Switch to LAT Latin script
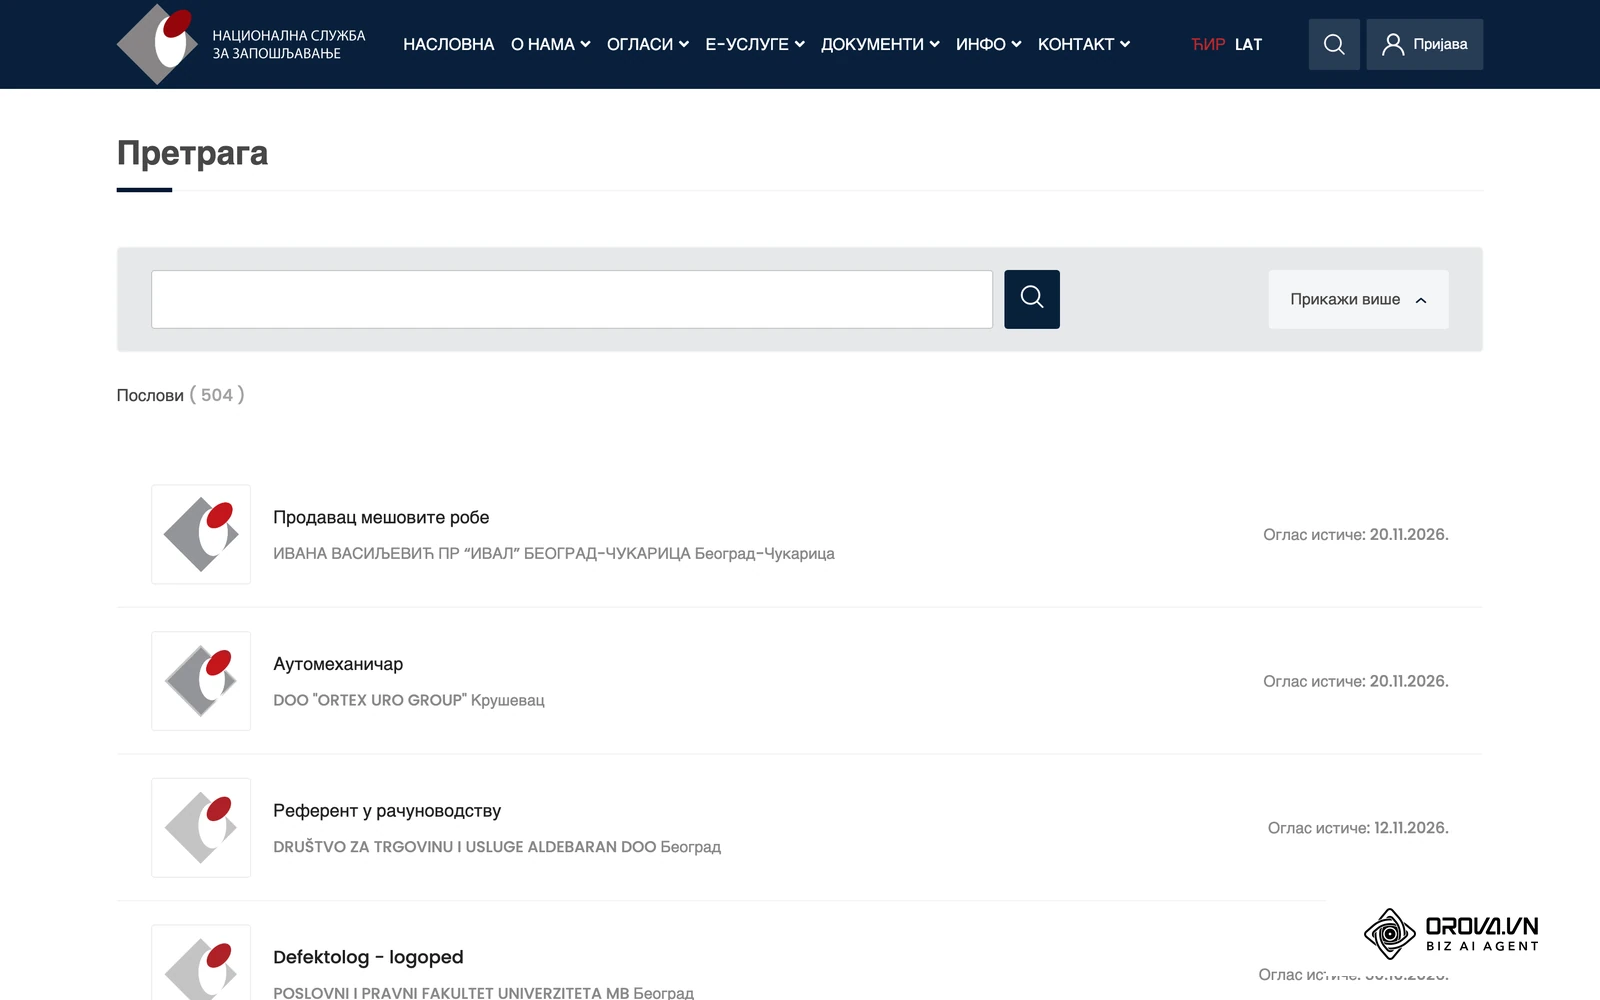The image size is (1600, 1000). pos(1249,44)
